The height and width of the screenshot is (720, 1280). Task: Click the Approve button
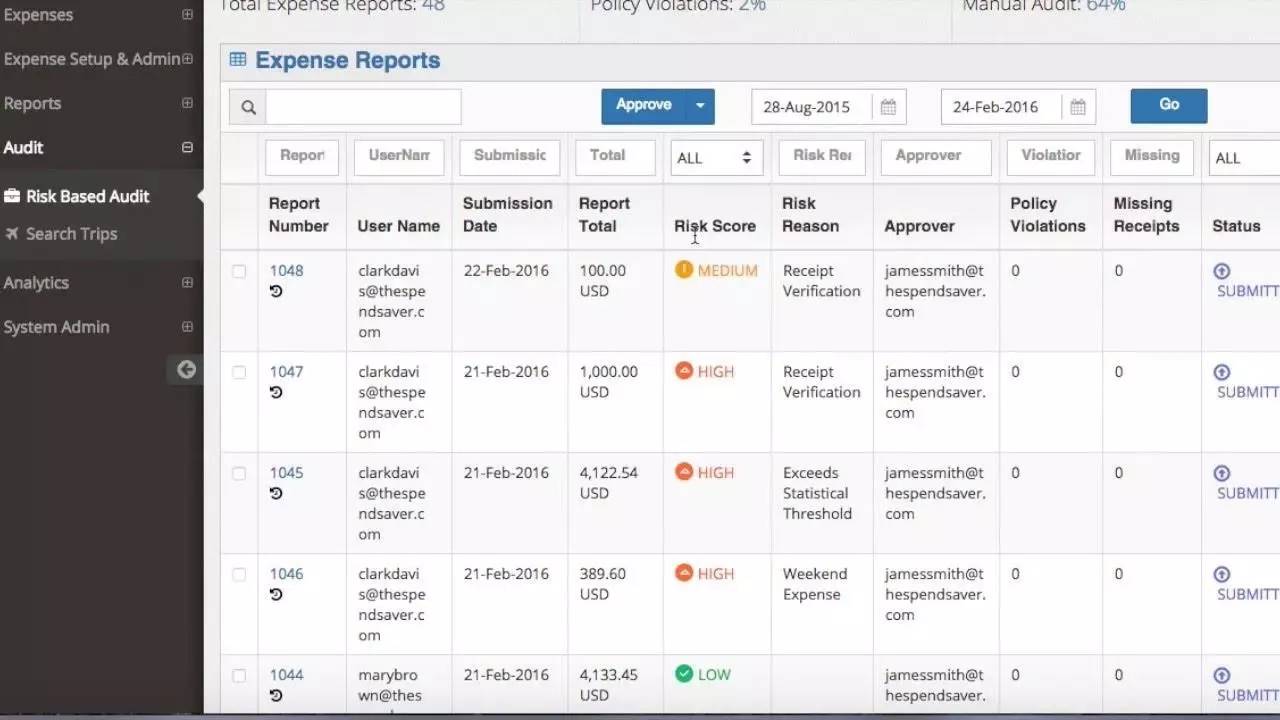pyautogui.click(x=644, y=107)
